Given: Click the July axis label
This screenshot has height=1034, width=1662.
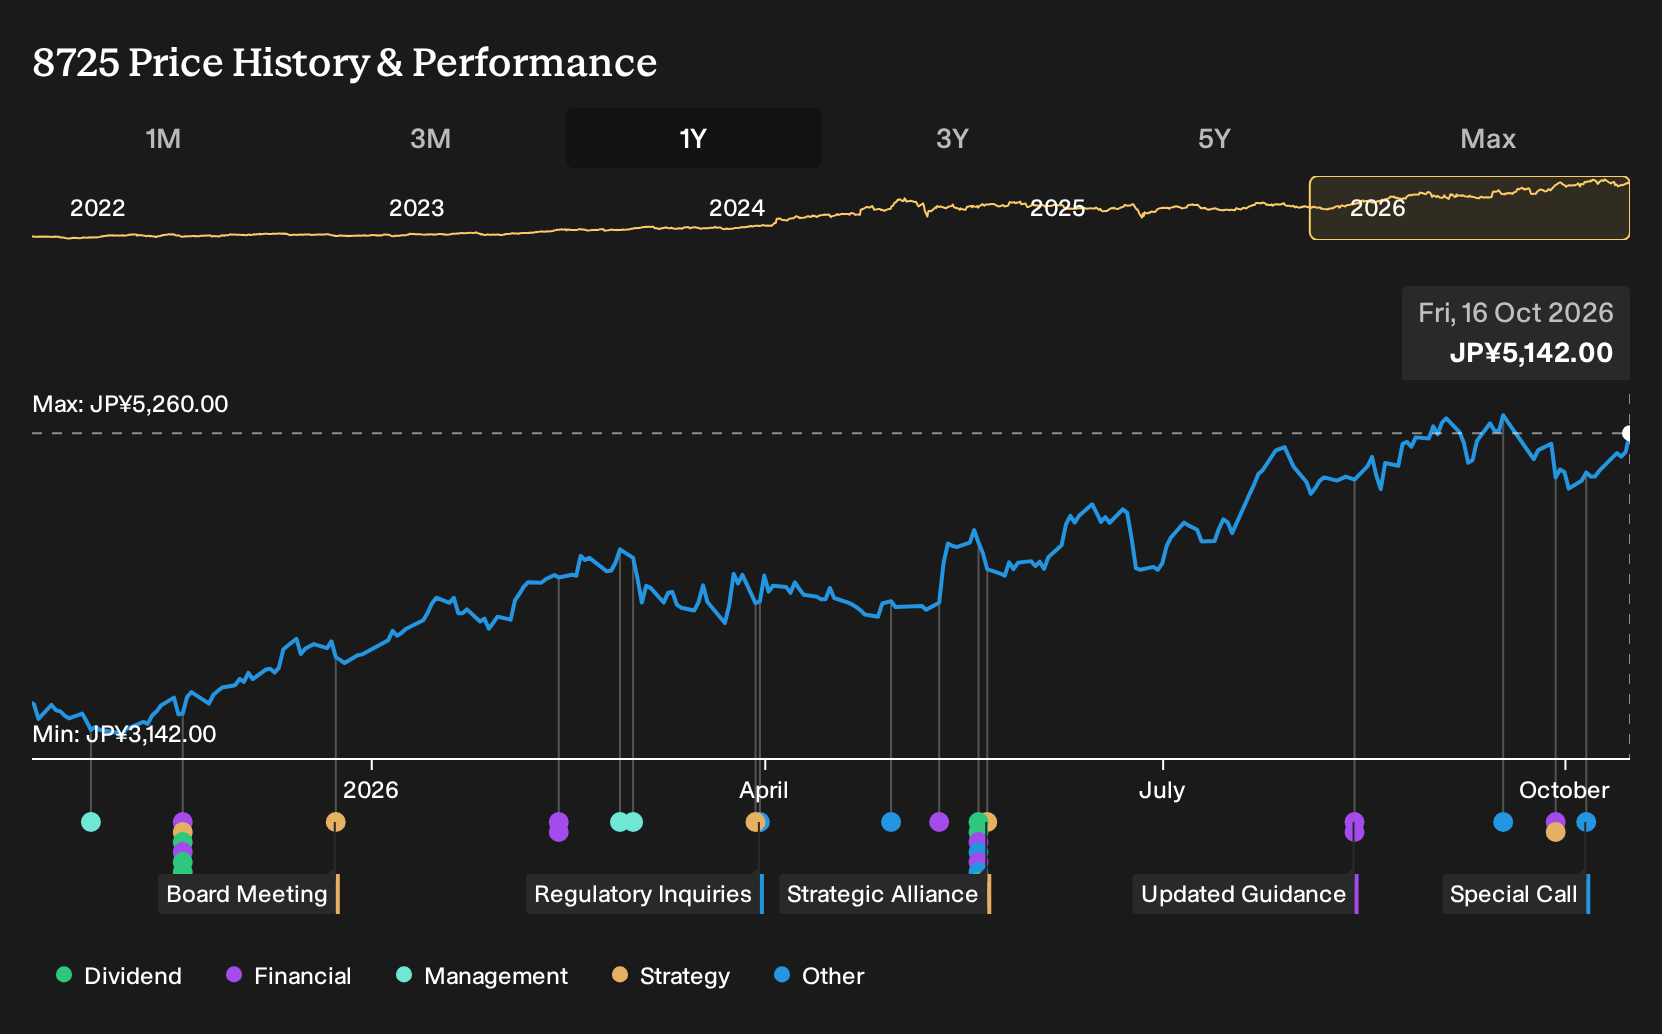Looking at the screenshot, I should 1161,790.
